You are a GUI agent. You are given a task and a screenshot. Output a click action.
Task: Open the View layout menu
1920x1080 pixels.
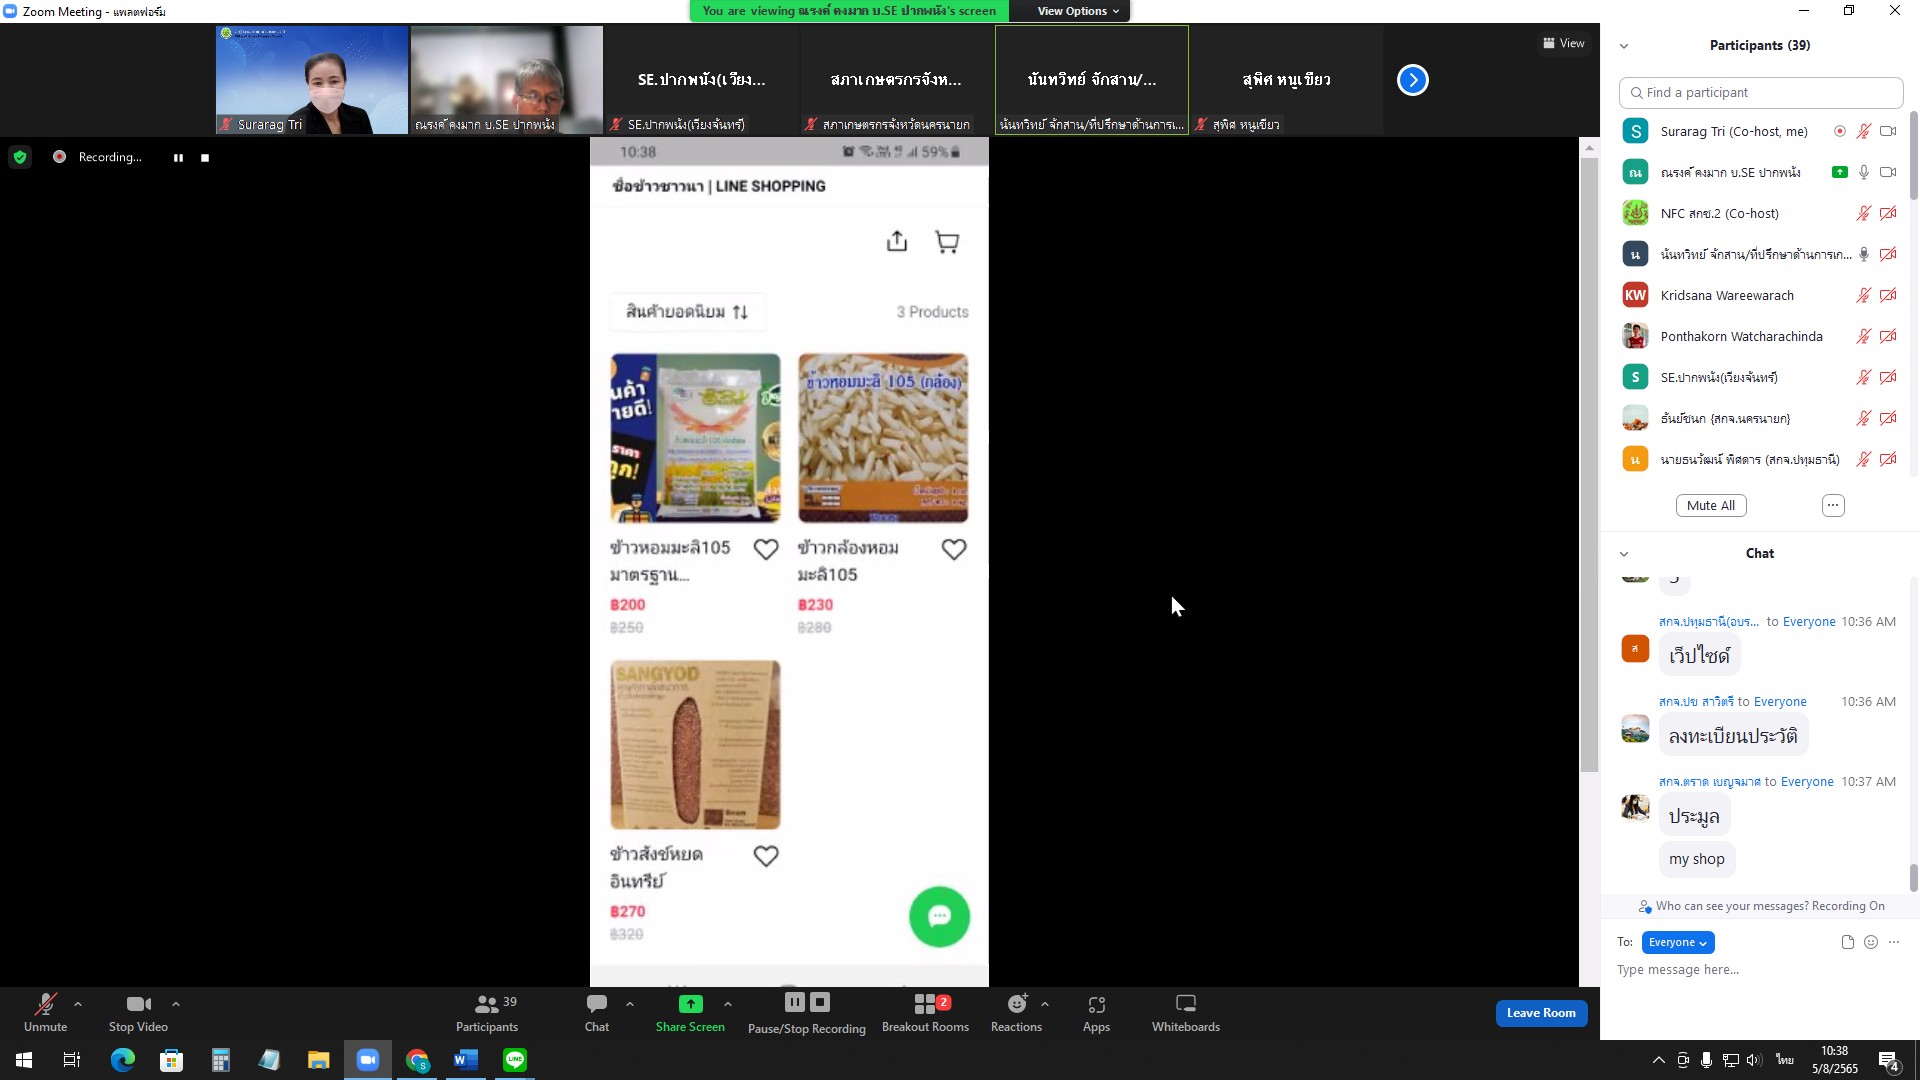coord(1563,43)
